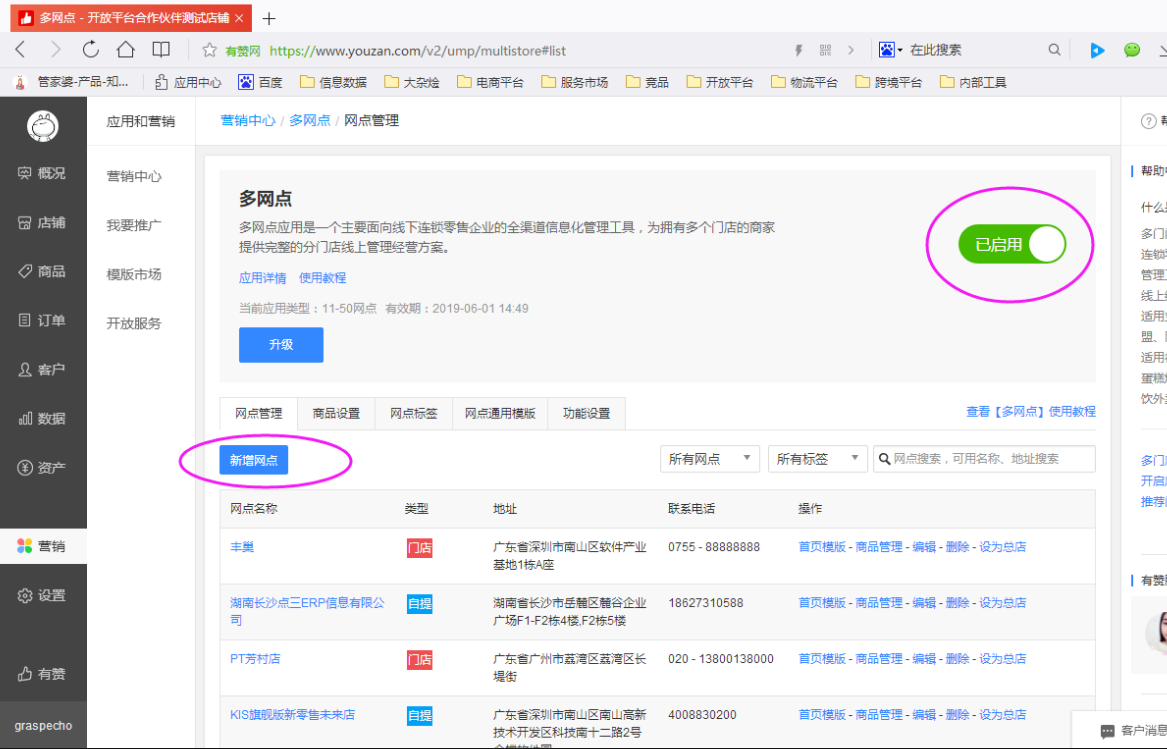1167x749 pixels.
Task: Open the 所有网点 filter dropdown
Action: pos(709,459)
